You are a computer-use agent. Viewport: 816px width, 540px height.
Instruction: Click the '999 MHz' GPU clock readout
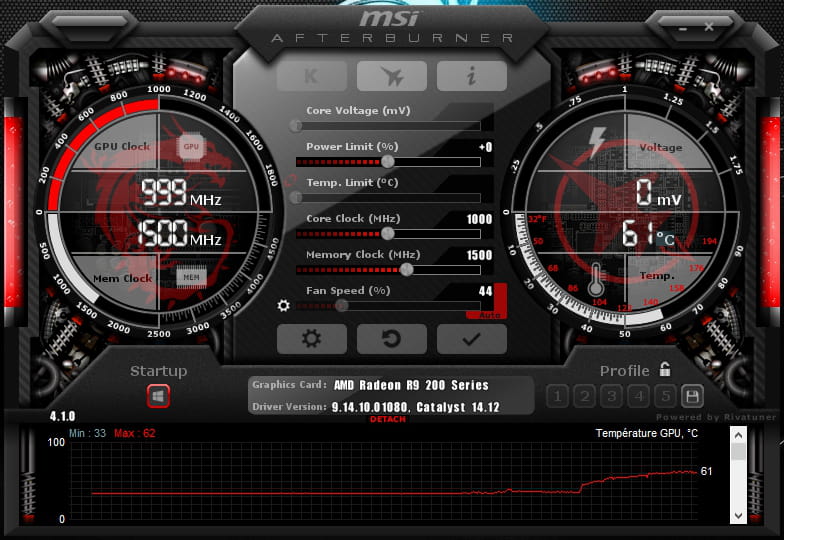point(181,192)
